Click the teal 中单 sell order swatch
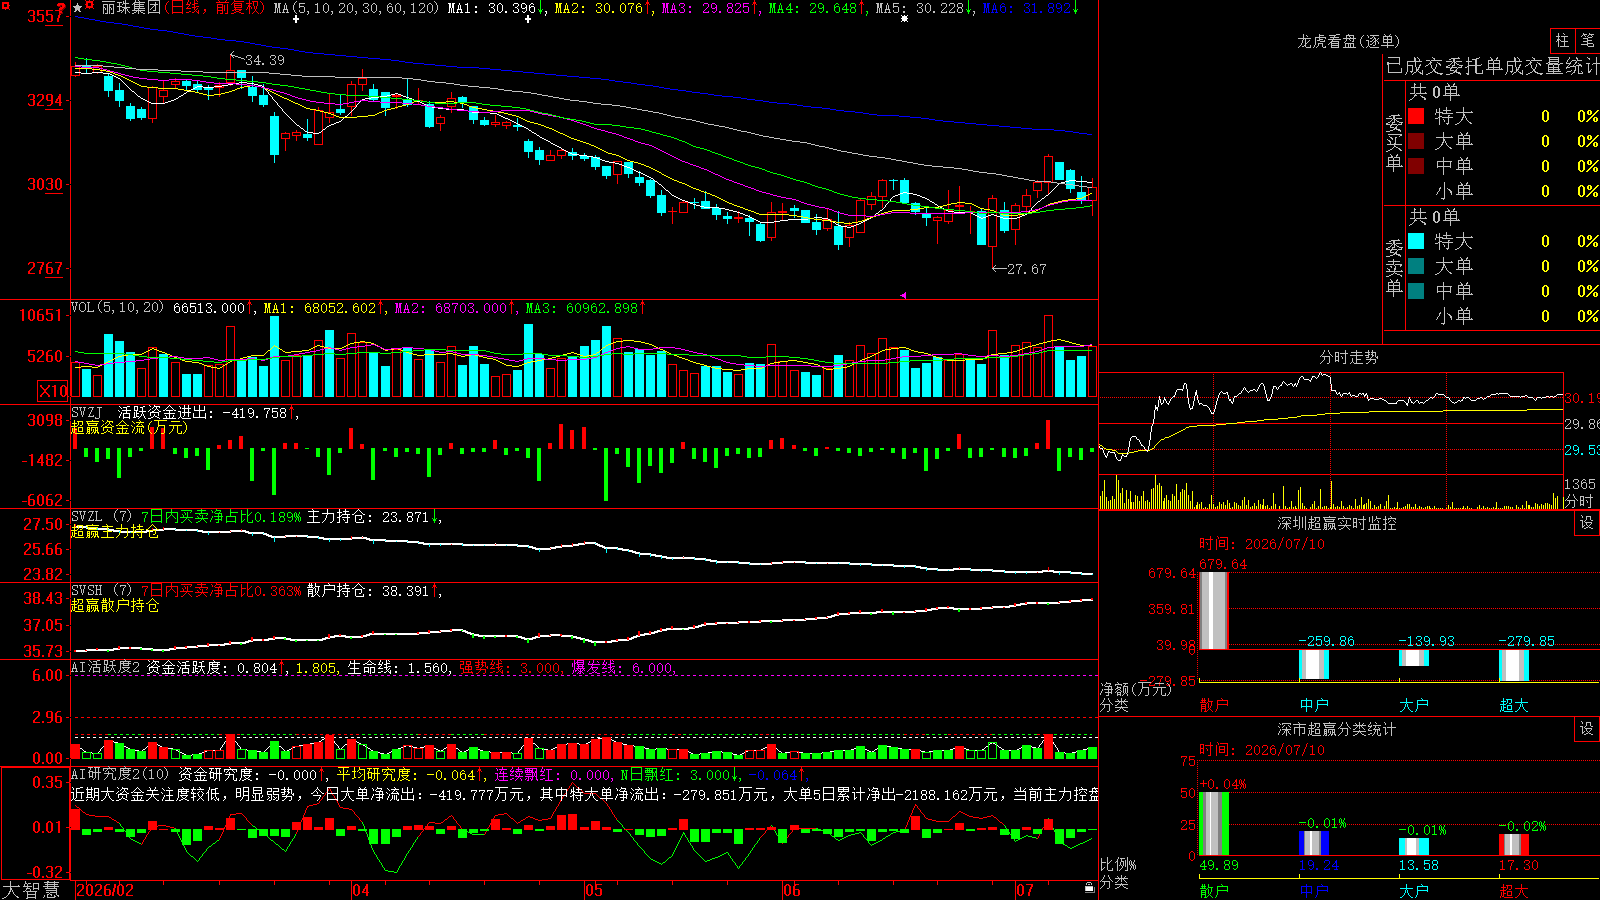The width and height of the screenshot is (1600, 900). coord(1416,291)
